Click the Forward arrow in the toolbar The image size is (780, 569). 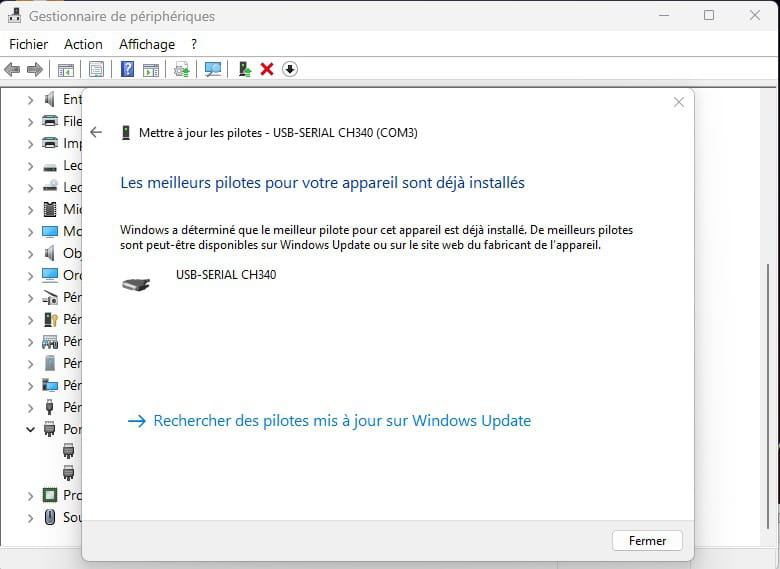tap(34, 69)
